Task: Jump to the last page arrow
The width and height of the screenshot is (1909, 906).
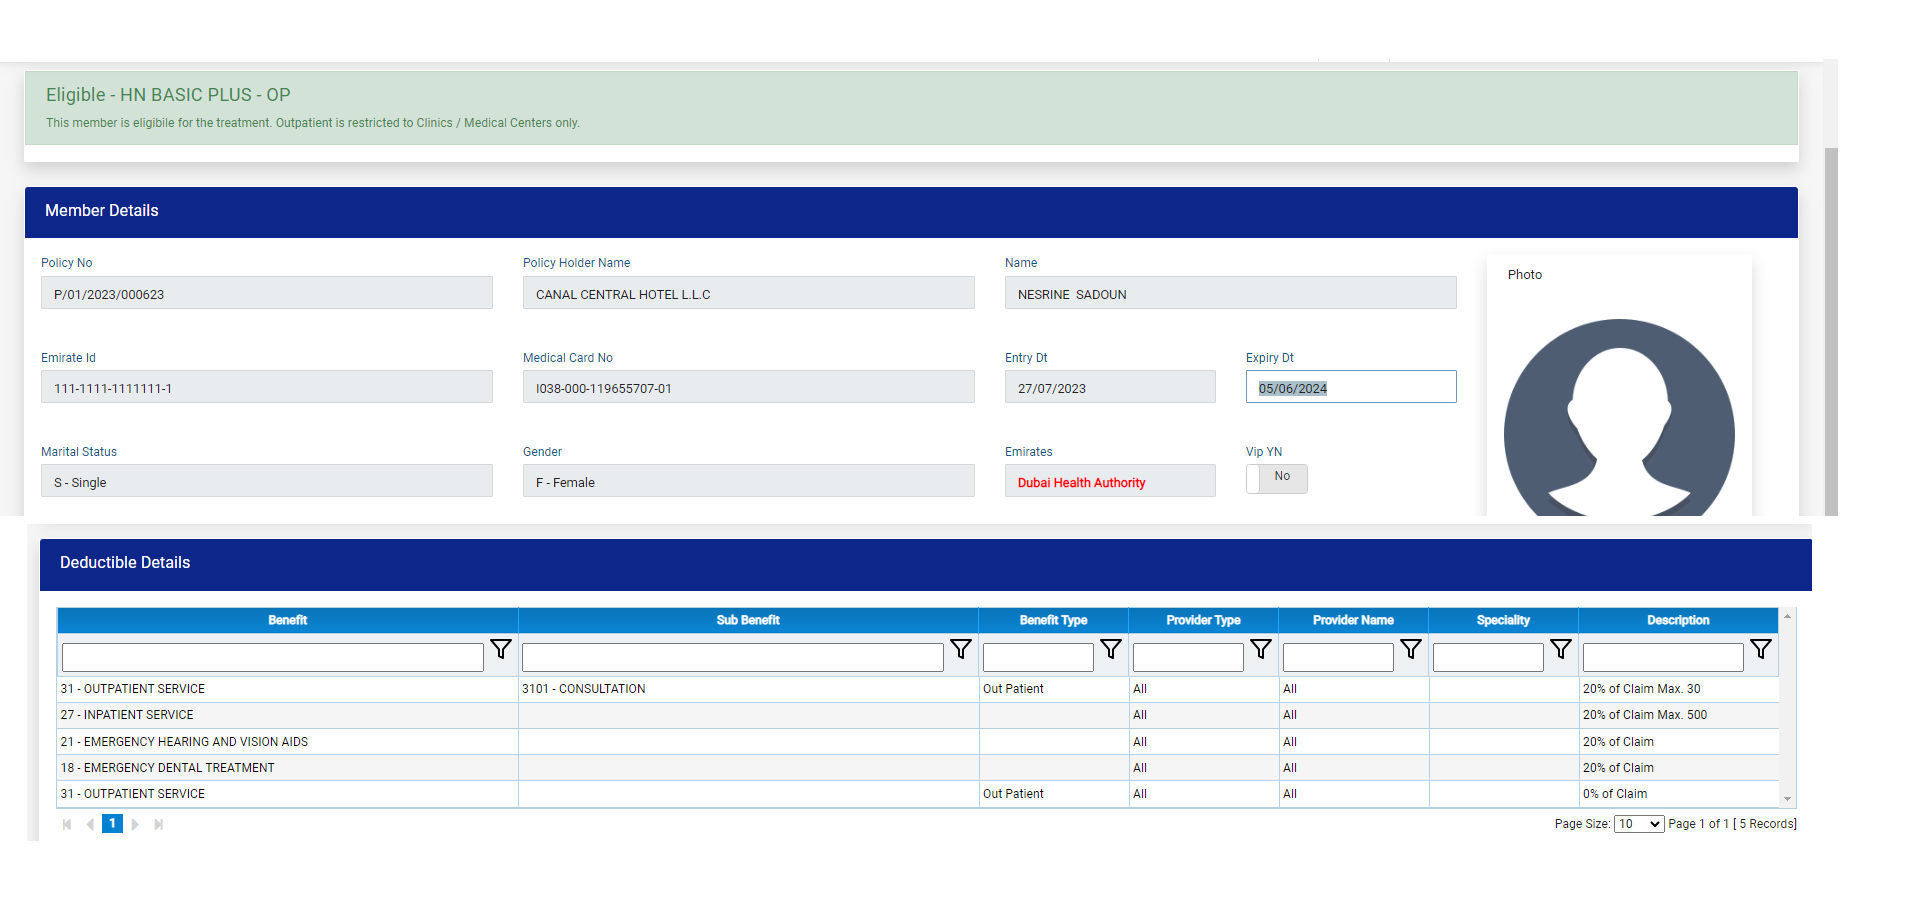Action: point(158,824)
